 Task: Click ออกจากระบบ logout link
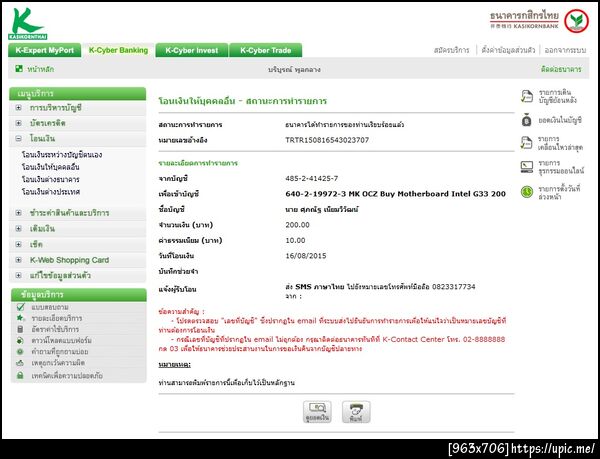(565, 50)
